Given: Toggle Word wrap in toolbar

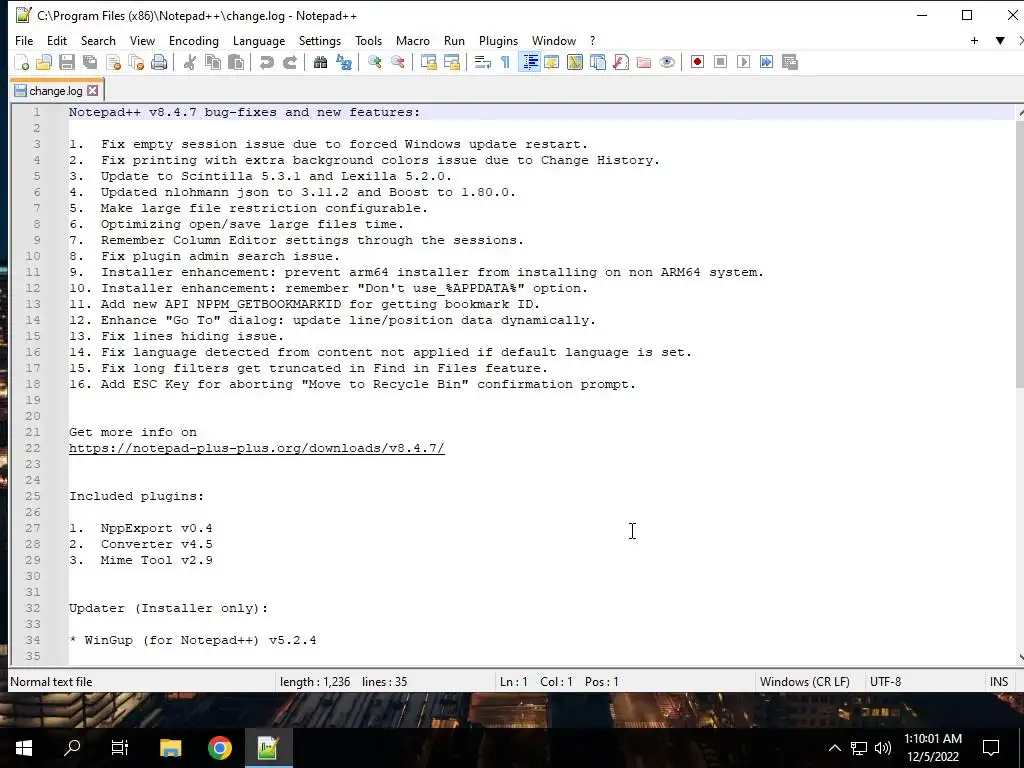Looking at the screenshot, I should click(x=483, y=62).
